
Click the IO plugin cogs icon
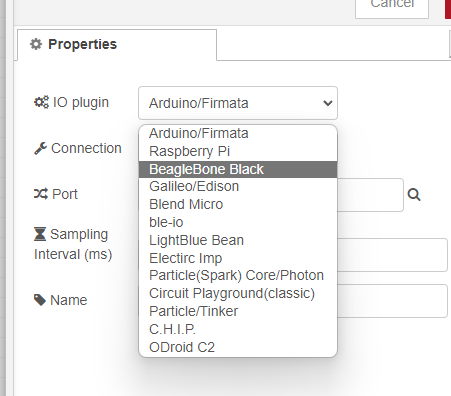click(x=41, y=102)
